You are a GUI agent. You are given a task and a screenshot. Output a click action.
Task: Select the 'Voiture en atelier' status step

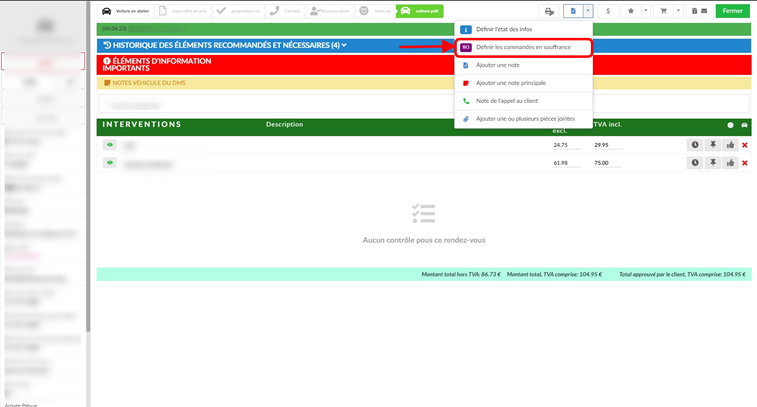point(126,11)
